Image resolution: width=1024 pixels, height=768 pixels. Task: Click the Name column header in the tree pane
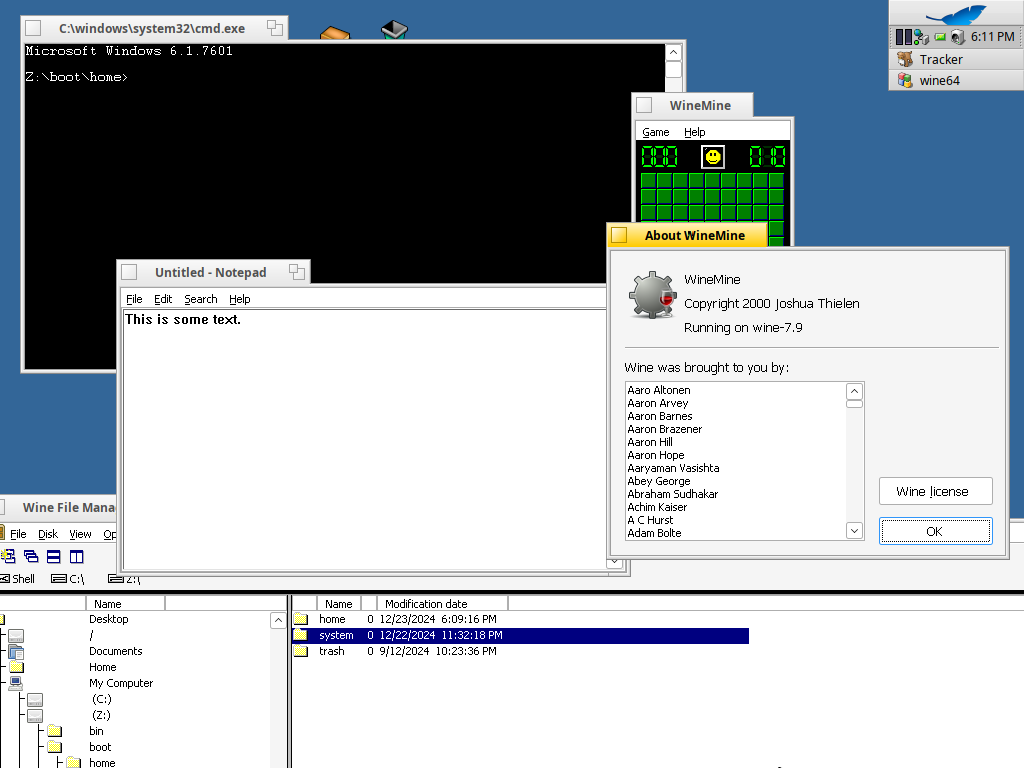tap(125, 604)
